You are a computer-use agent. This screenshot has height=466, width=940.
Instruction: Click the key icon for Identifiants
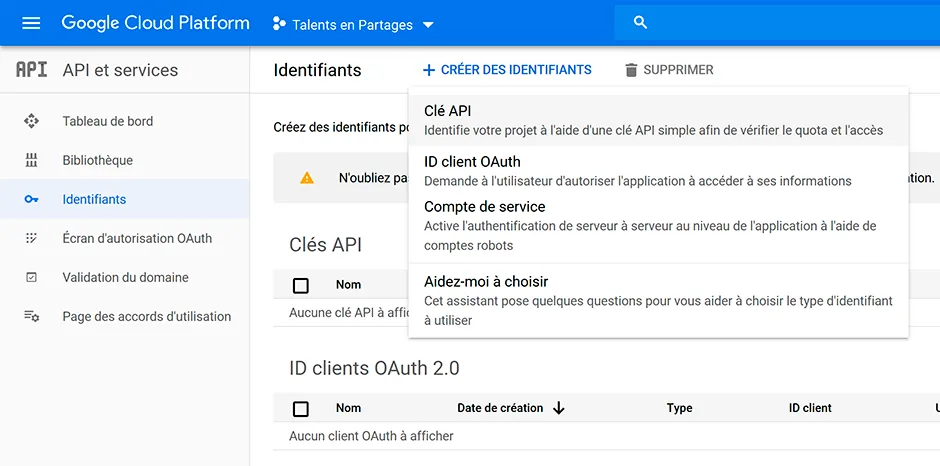31,199
